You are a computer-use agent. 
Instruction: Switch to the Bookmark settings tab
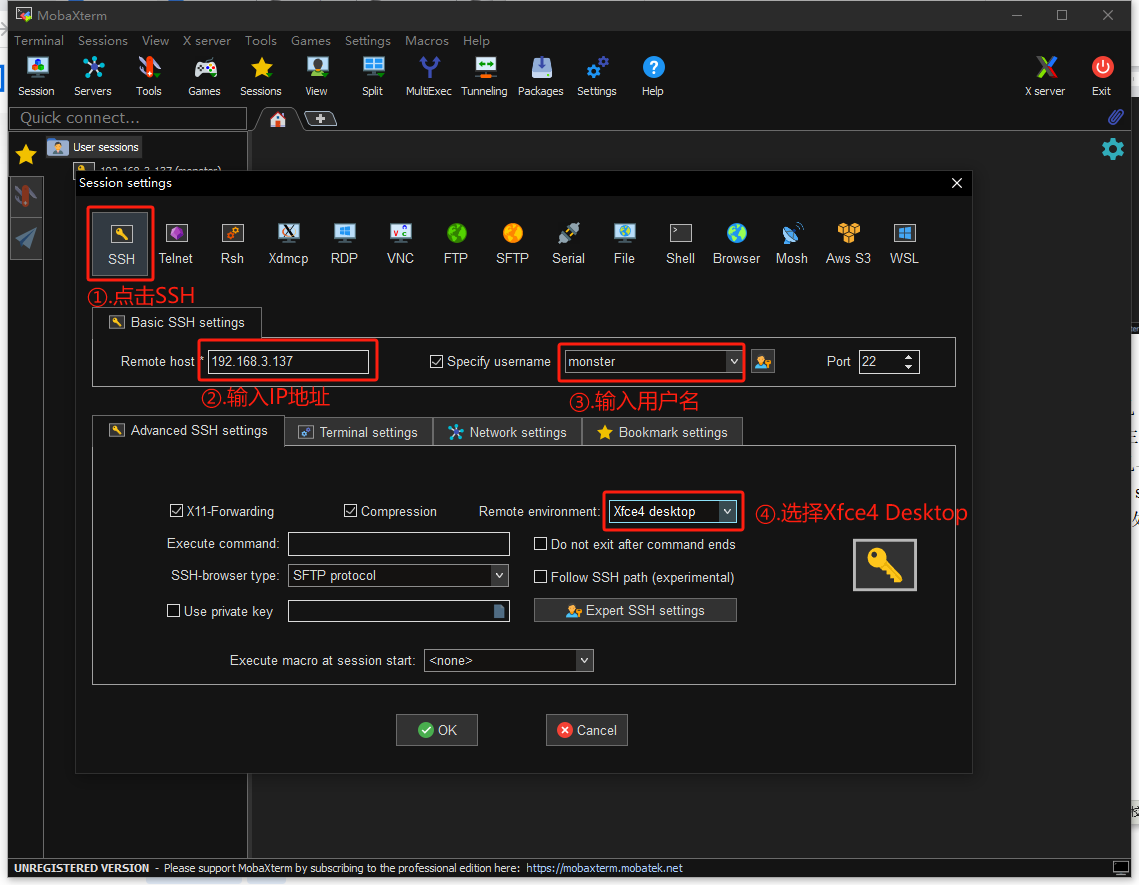(662, 432)
